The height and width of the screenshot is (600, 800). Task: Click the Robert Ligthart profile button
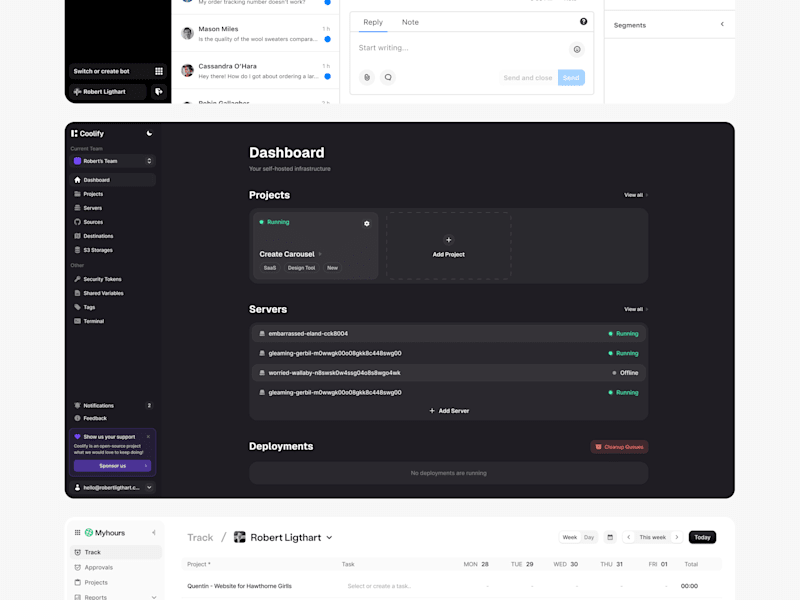click(108, 92)
